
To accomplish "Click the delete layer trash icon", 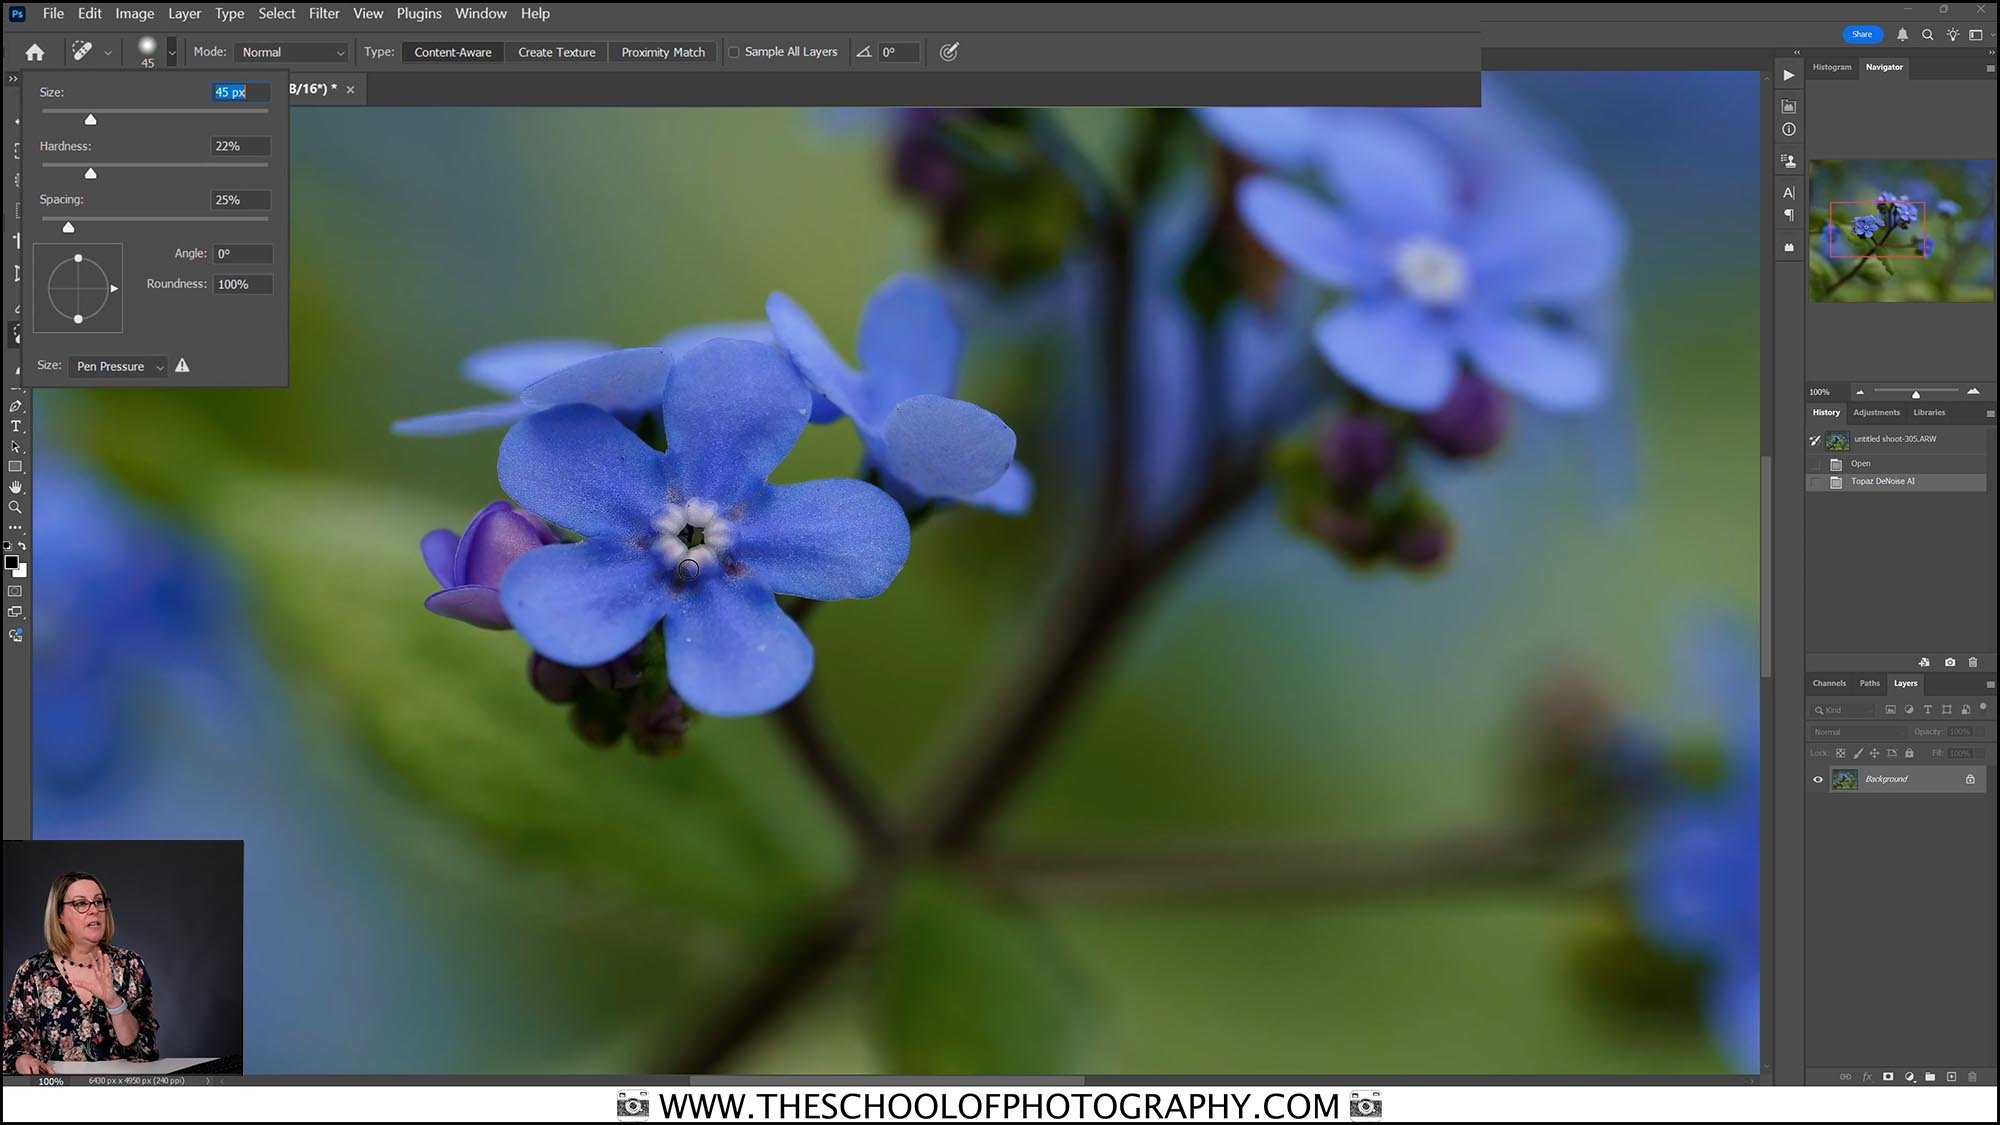I will click(x=1971, y=662).
